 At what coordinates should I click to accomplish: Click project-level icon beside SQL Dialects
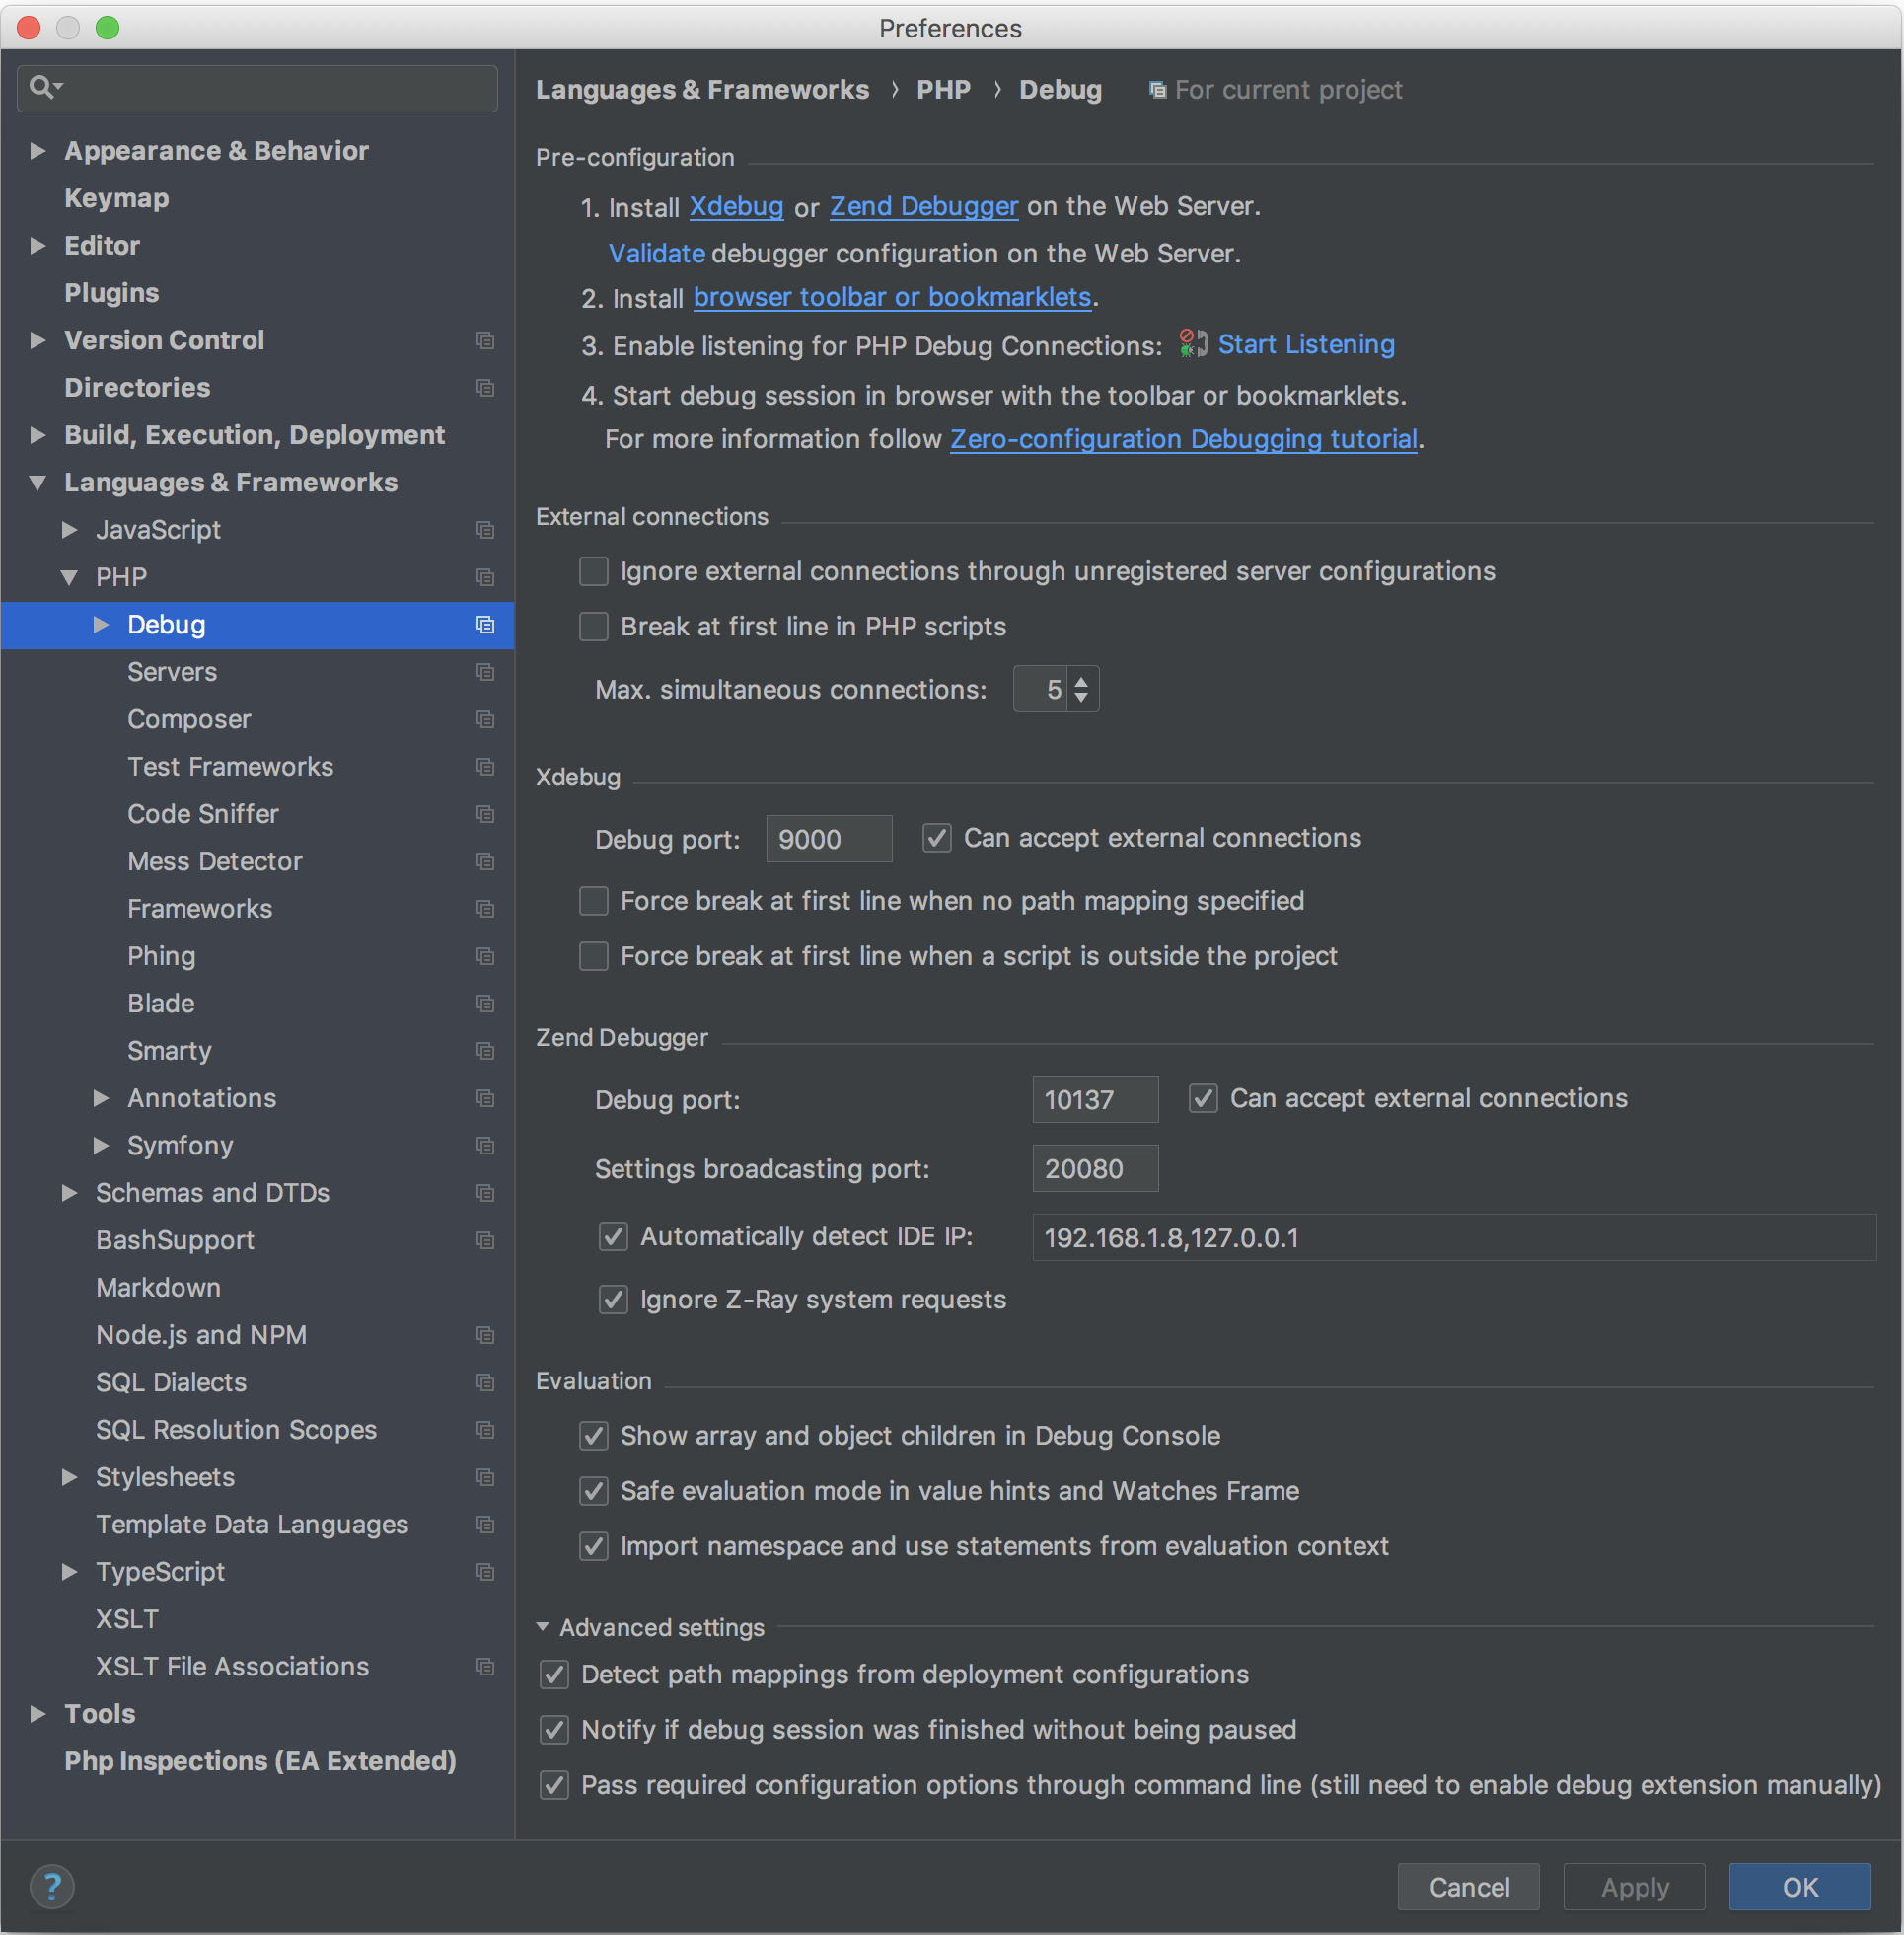(485, 1383)
